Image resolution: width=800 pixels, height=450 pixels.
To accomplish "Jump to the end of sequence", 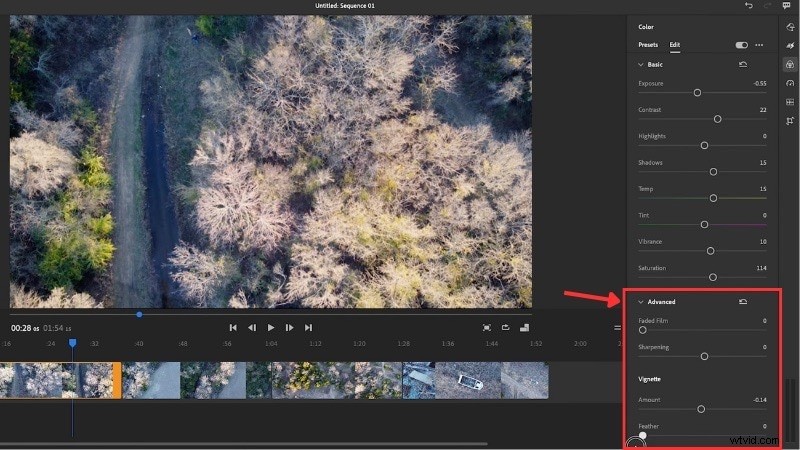I will point(308,328).
